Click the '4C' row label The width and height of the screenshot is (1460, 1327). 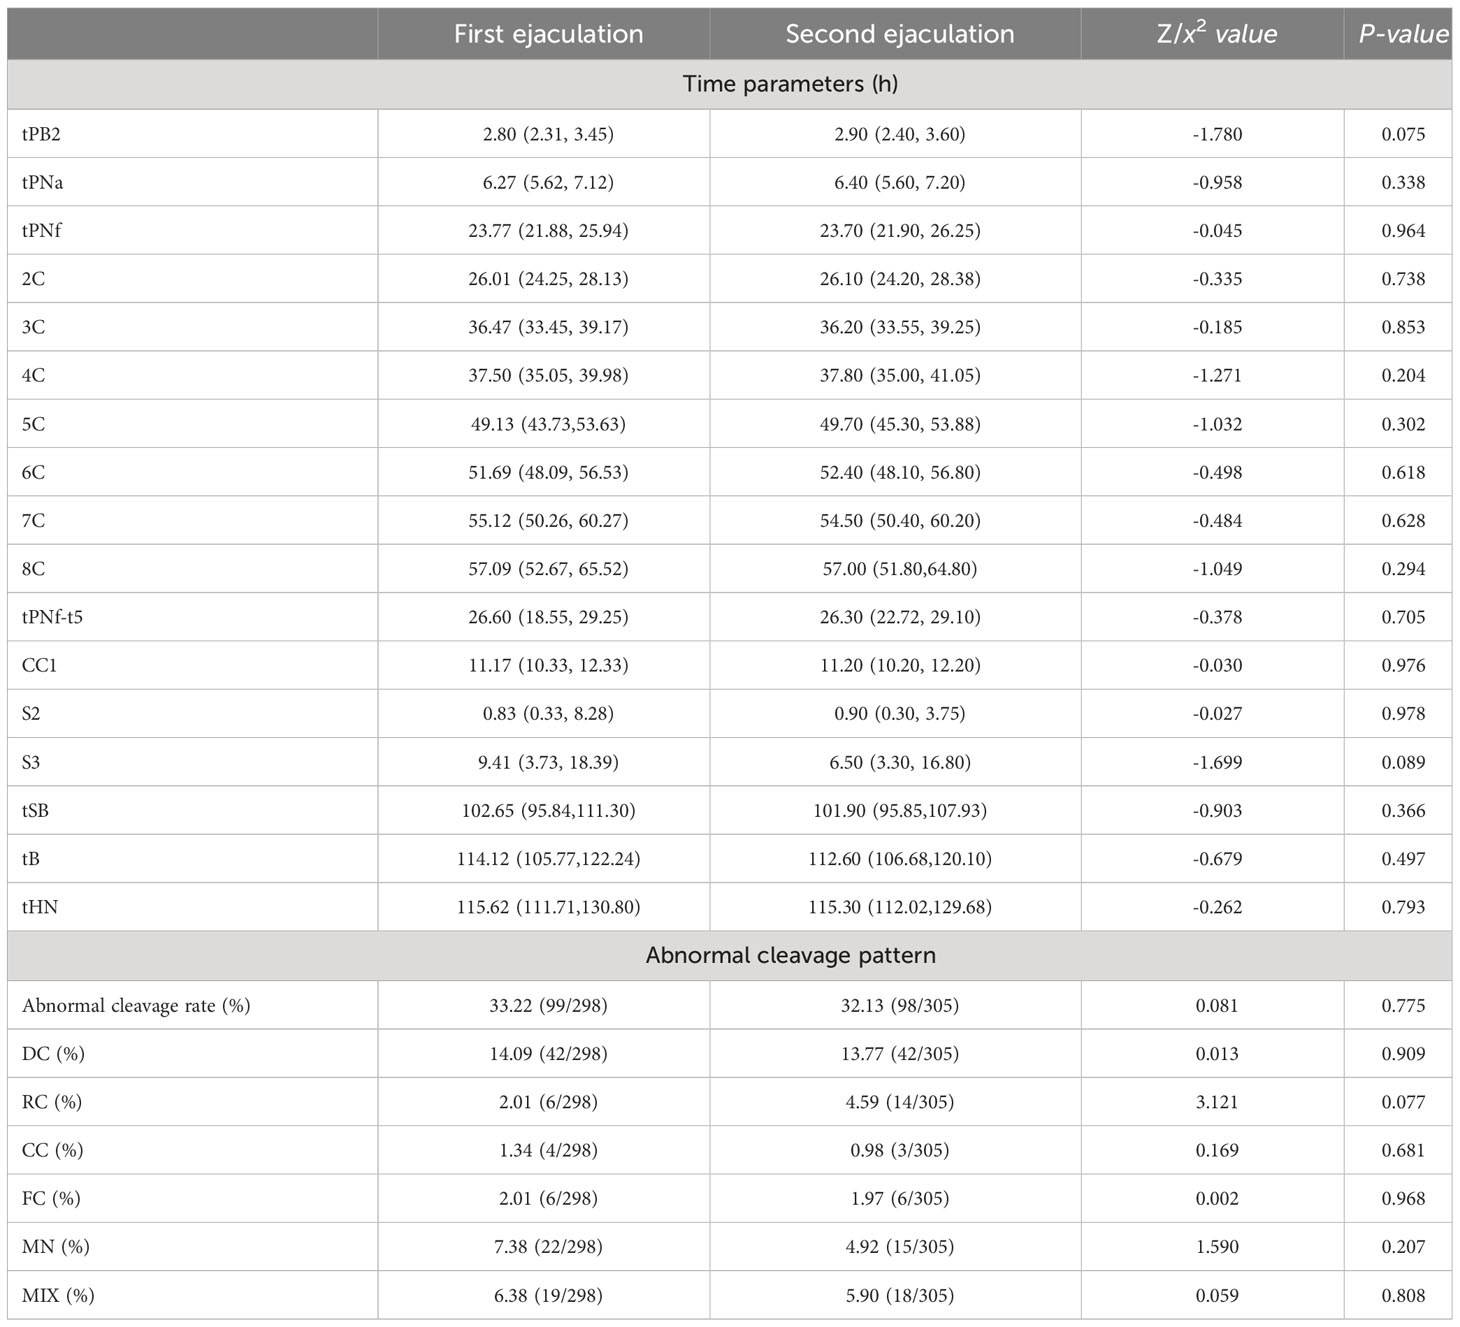pos(33,376)
